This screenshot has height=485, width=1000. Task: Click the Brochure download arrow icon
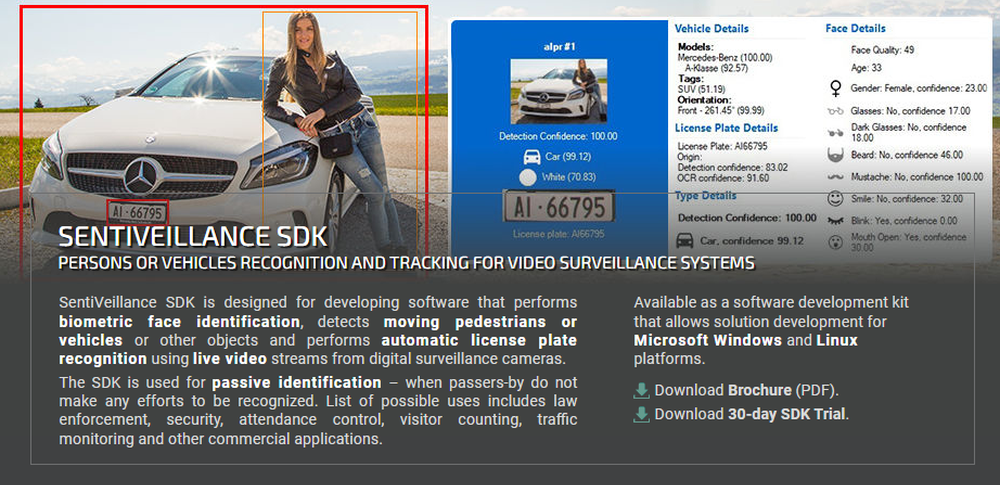641,391
